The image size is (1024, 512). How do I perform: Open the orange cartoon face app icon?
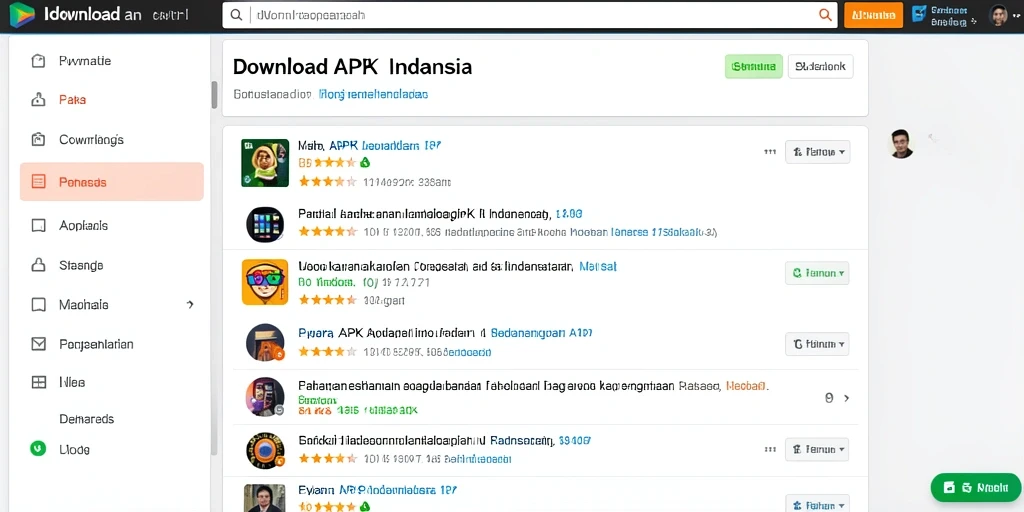tap(264, 282)
